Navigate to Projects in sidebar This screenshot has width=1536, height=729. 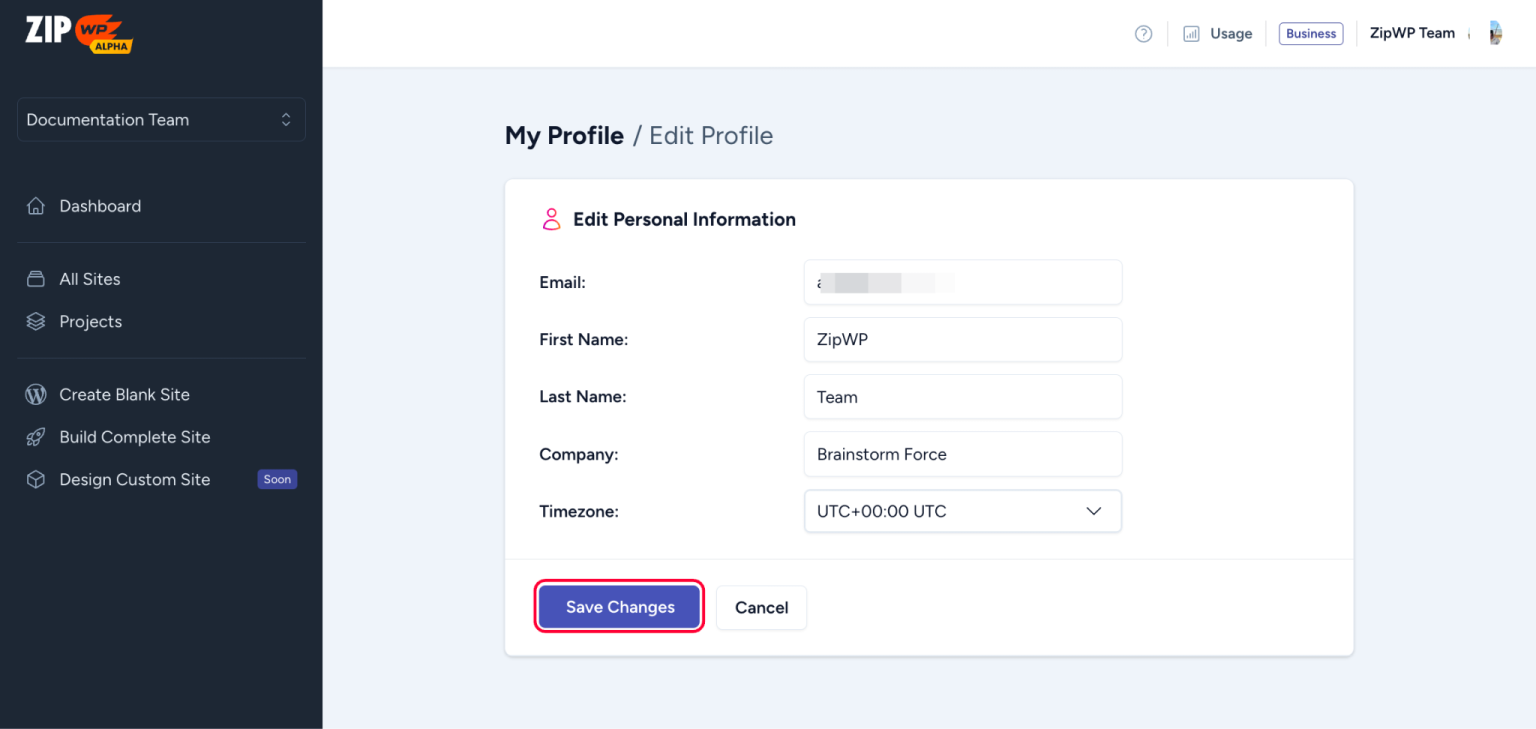[90, 321]
